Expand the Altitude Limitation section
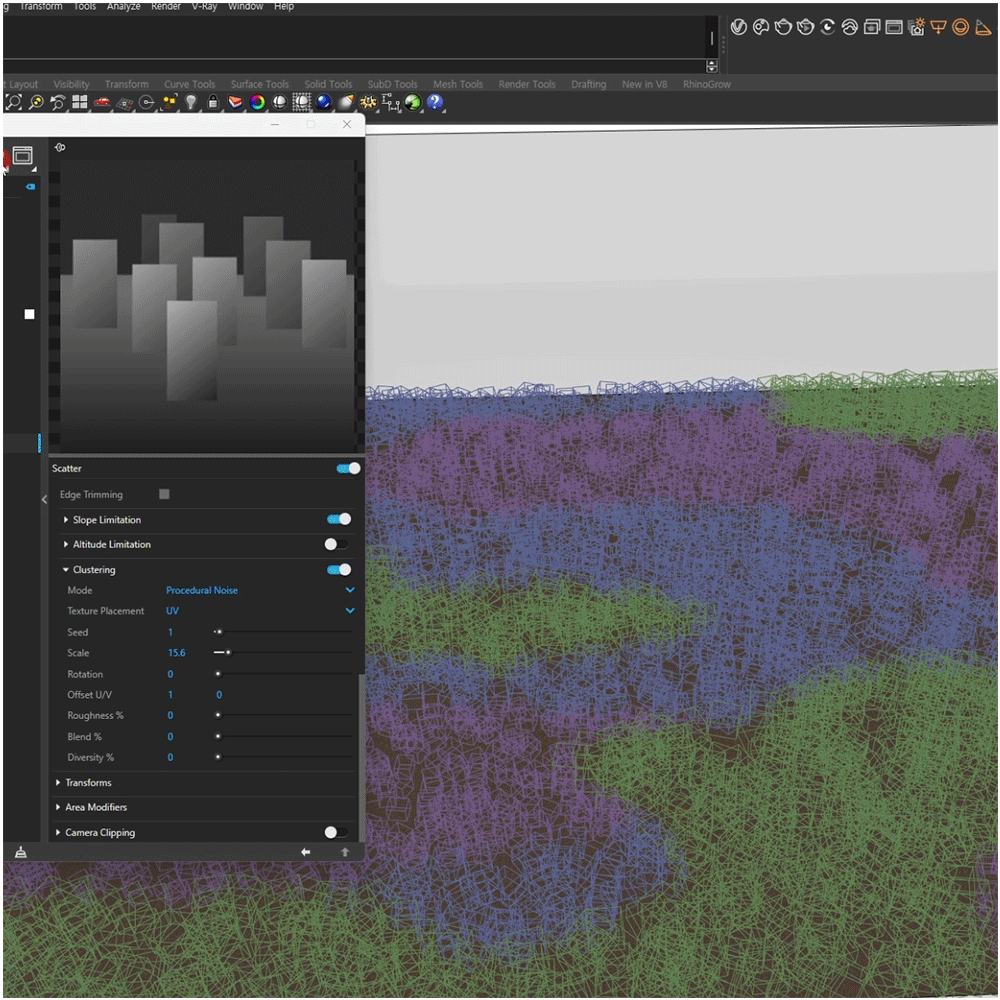 [66, 544]
